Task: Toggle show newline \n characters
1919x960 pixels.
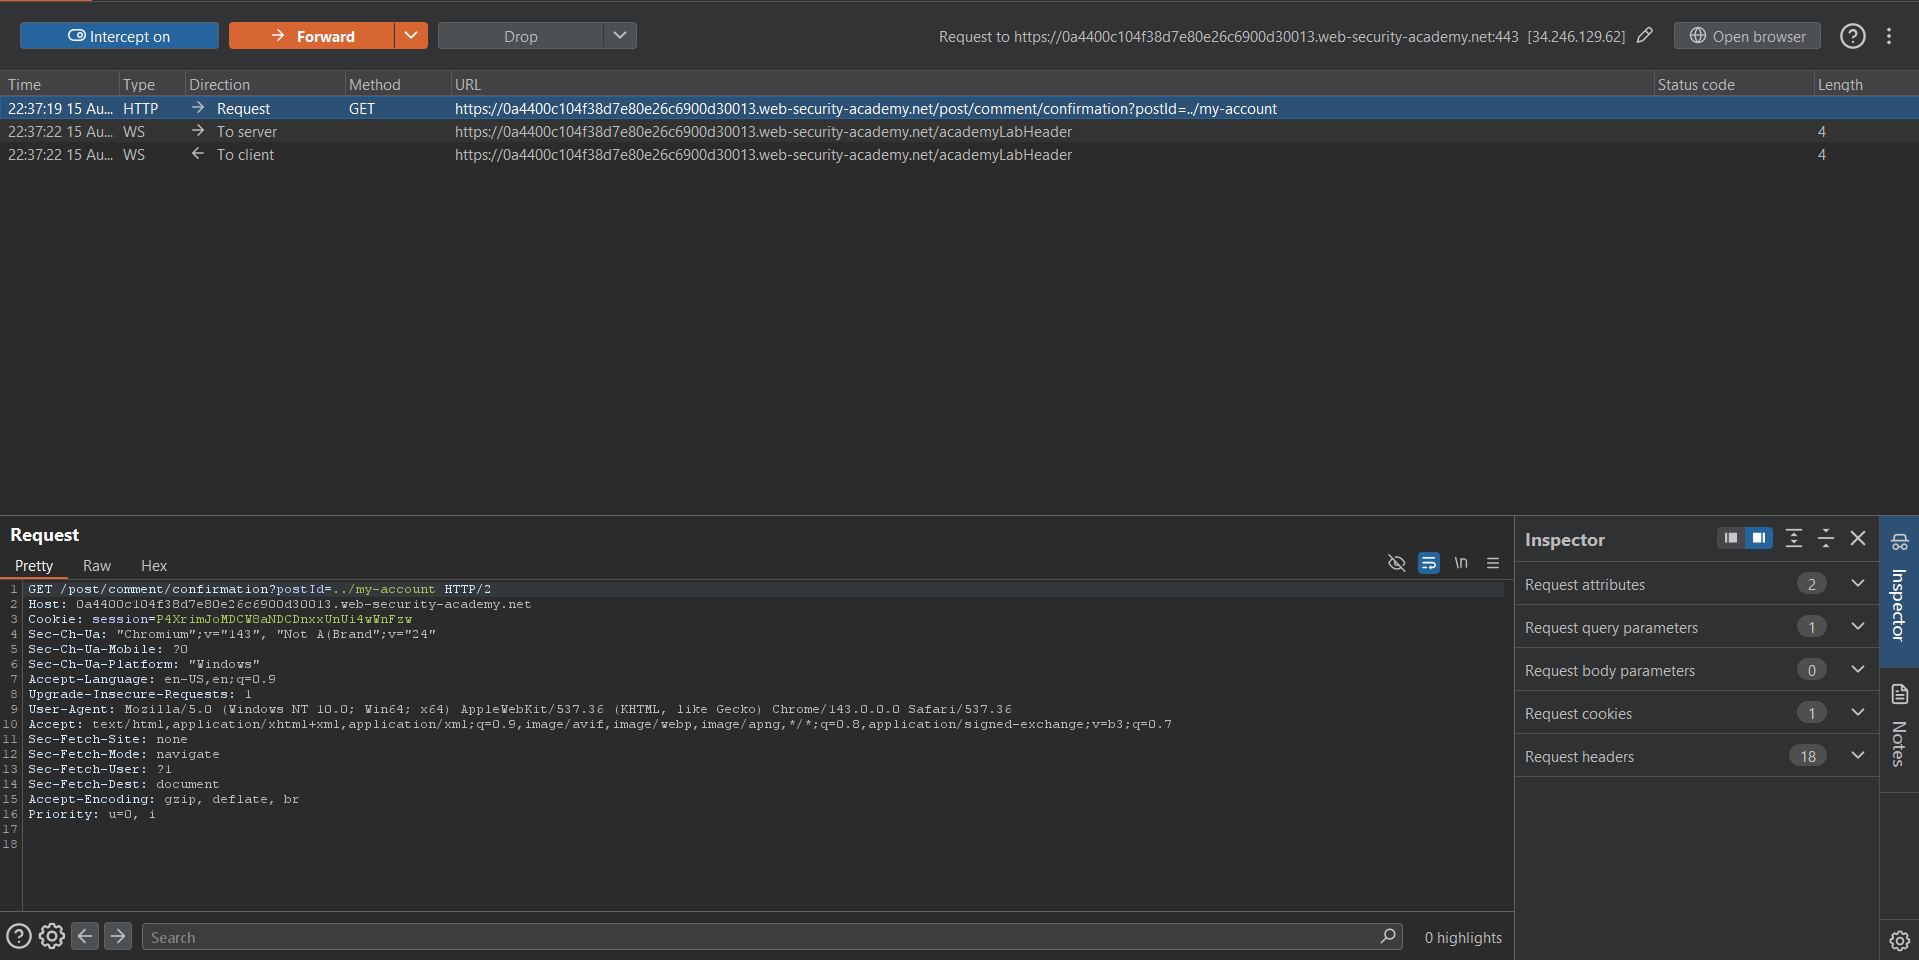Action: pyautogui.click(x=1461, y=563)
